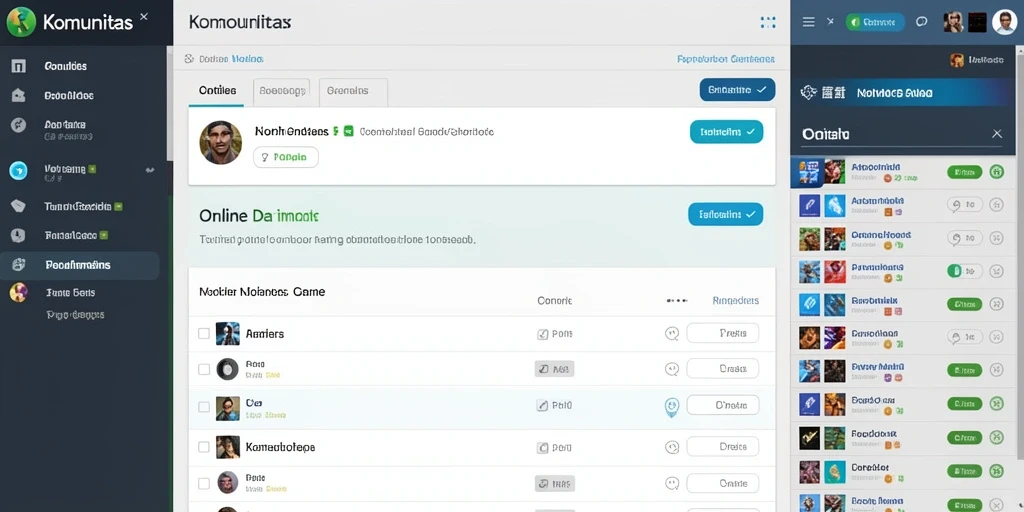Close the Ooitalo panel with X

[997, 133]
